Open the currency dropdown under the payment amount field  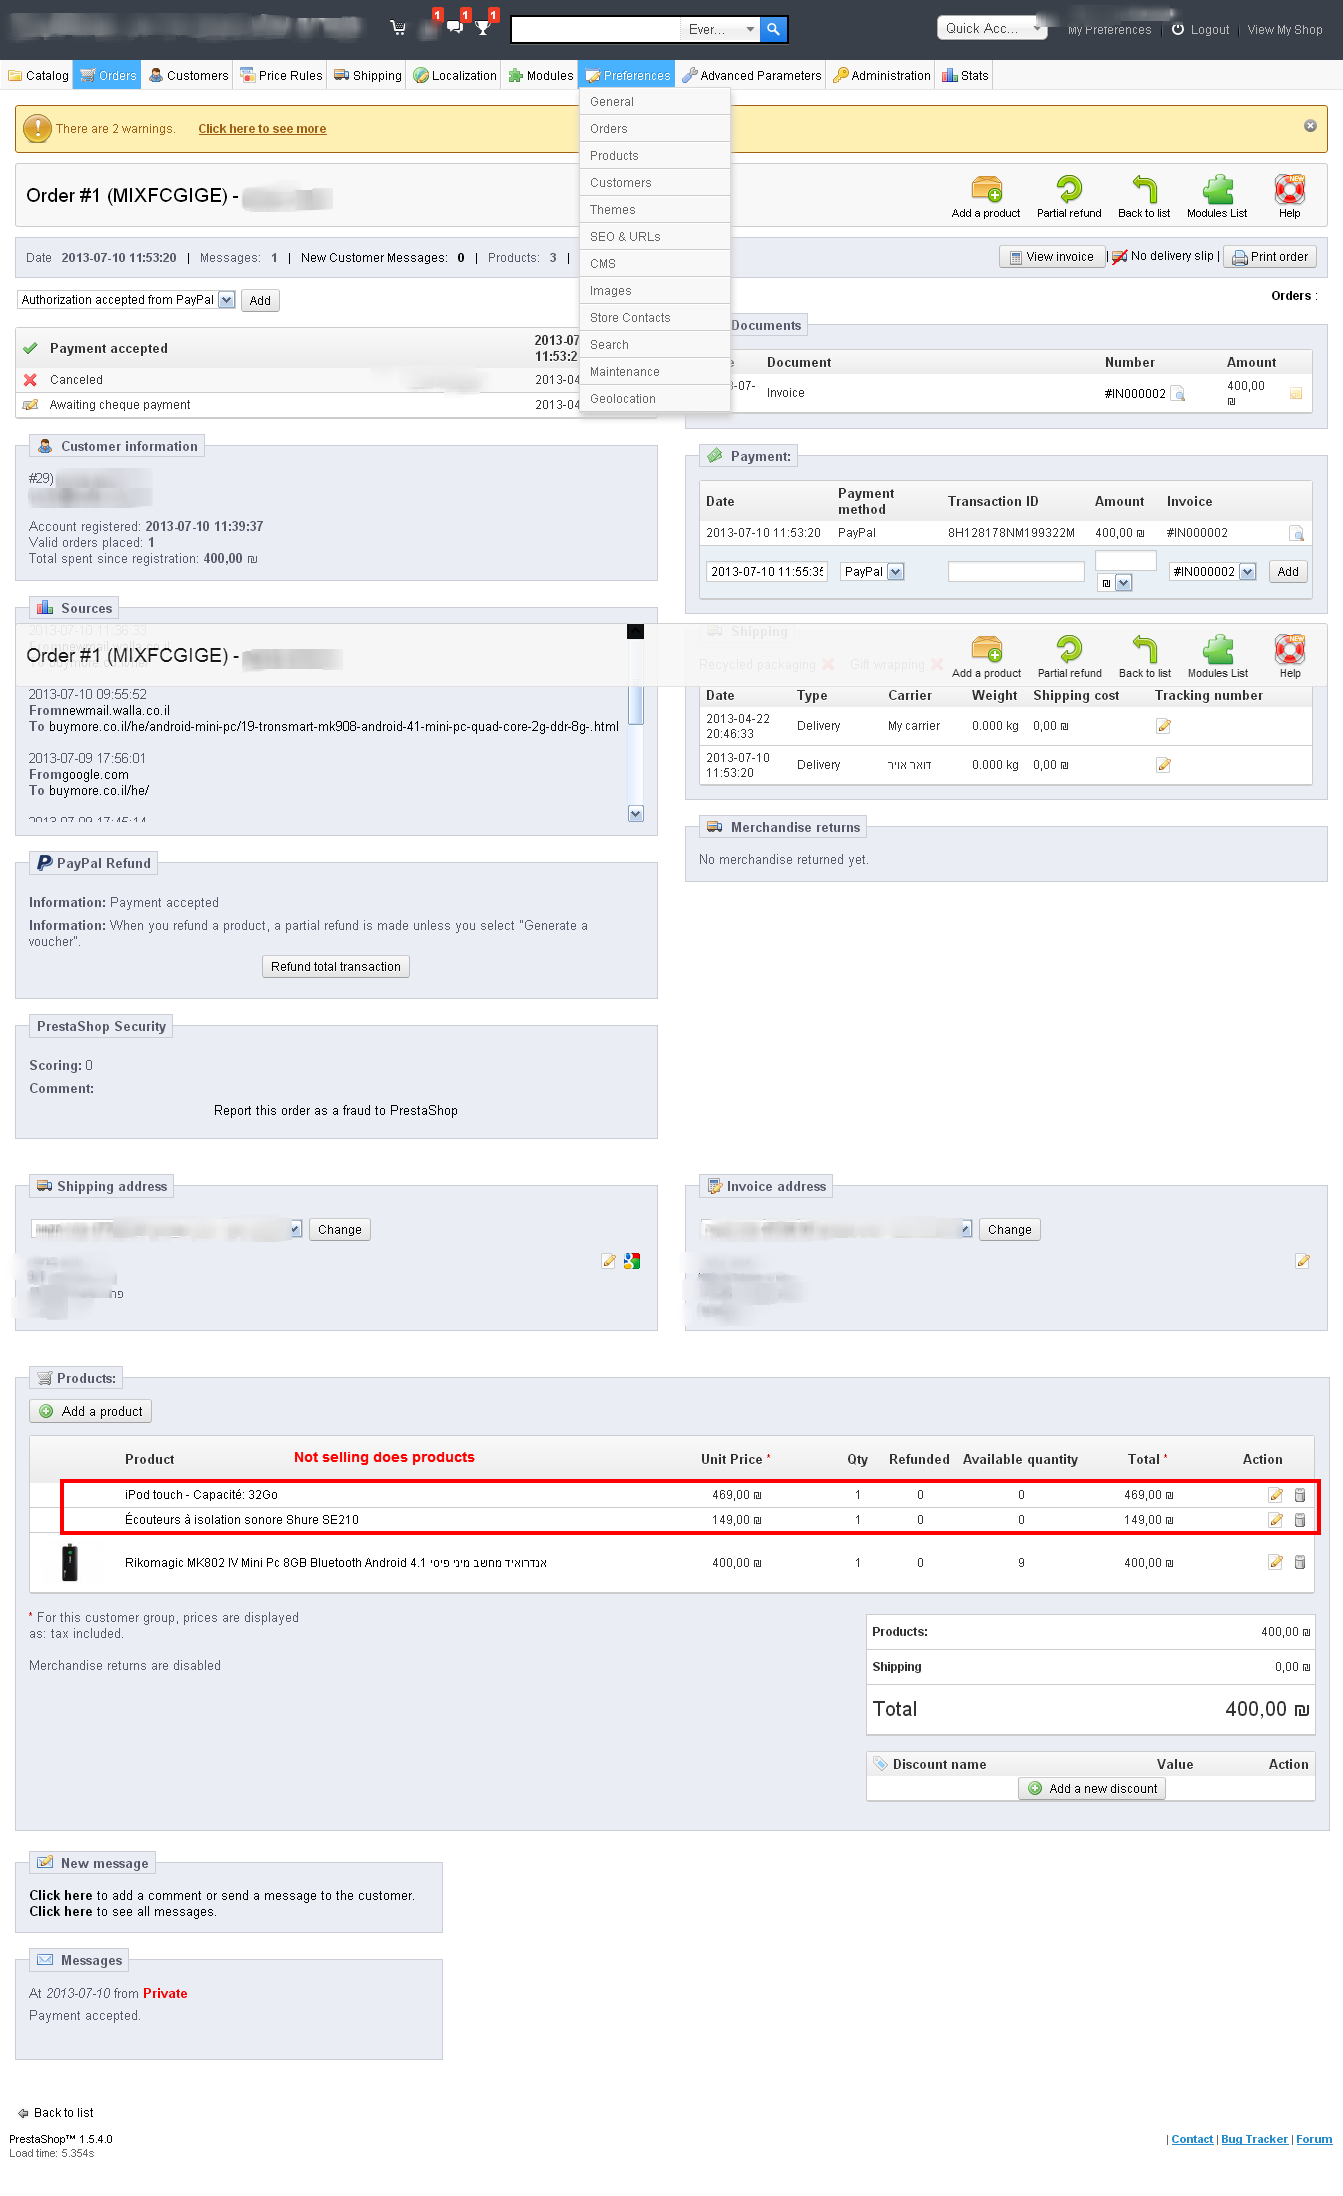[1114, 583]
